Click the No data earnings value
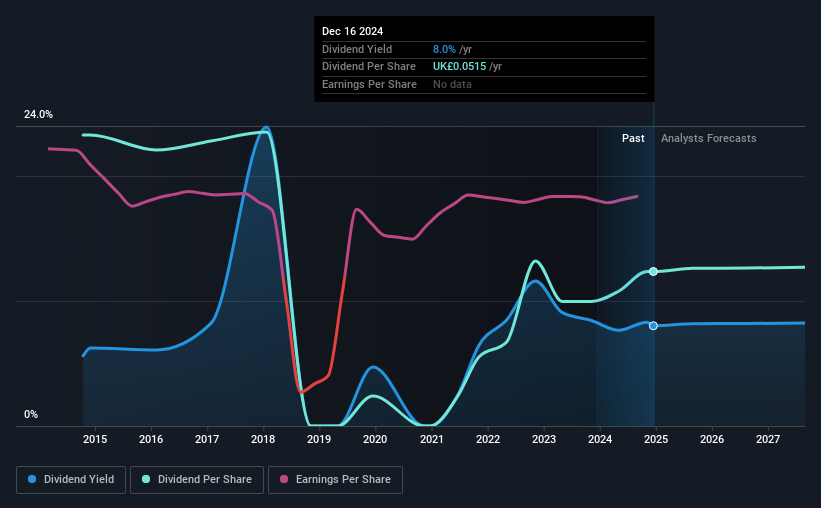The image size is (821, 508). click(x=452, y=84)
